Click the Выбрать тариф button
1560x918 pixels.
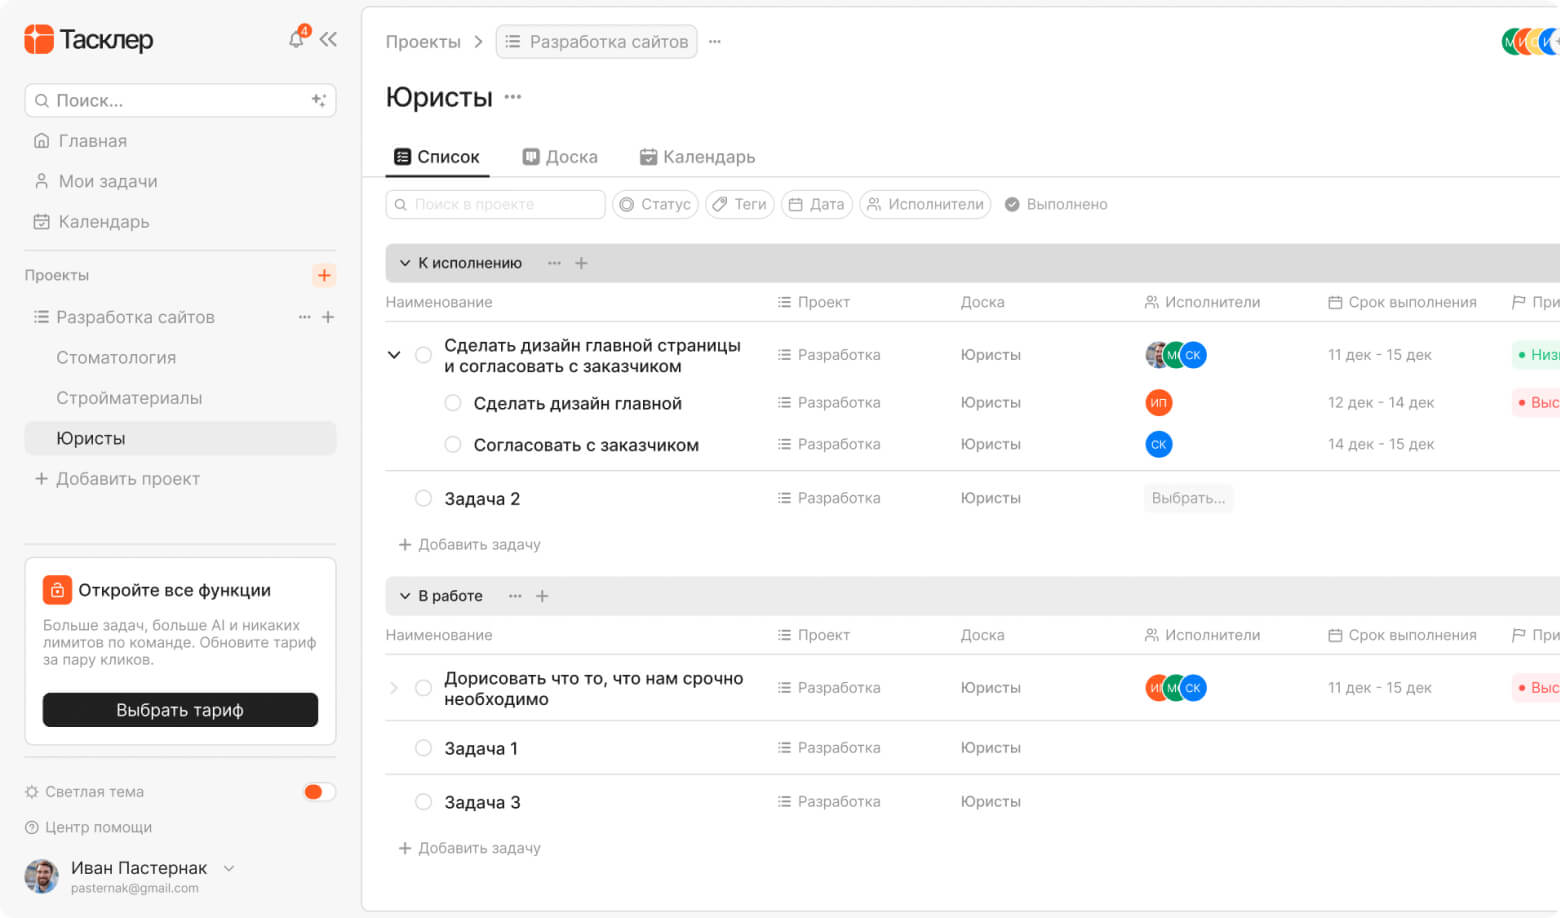[x=180, y=710]
